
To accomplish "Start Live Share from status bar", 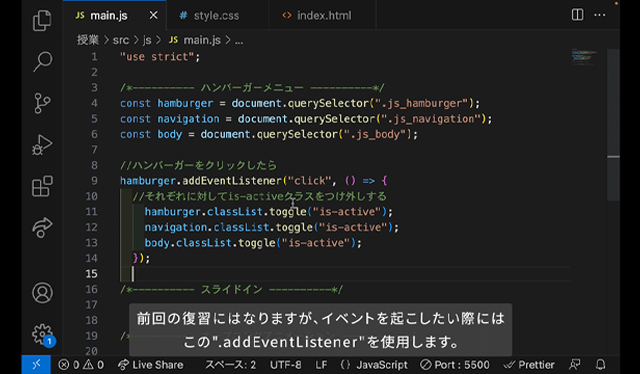I will pyautogui.click(x=151, y=365).
